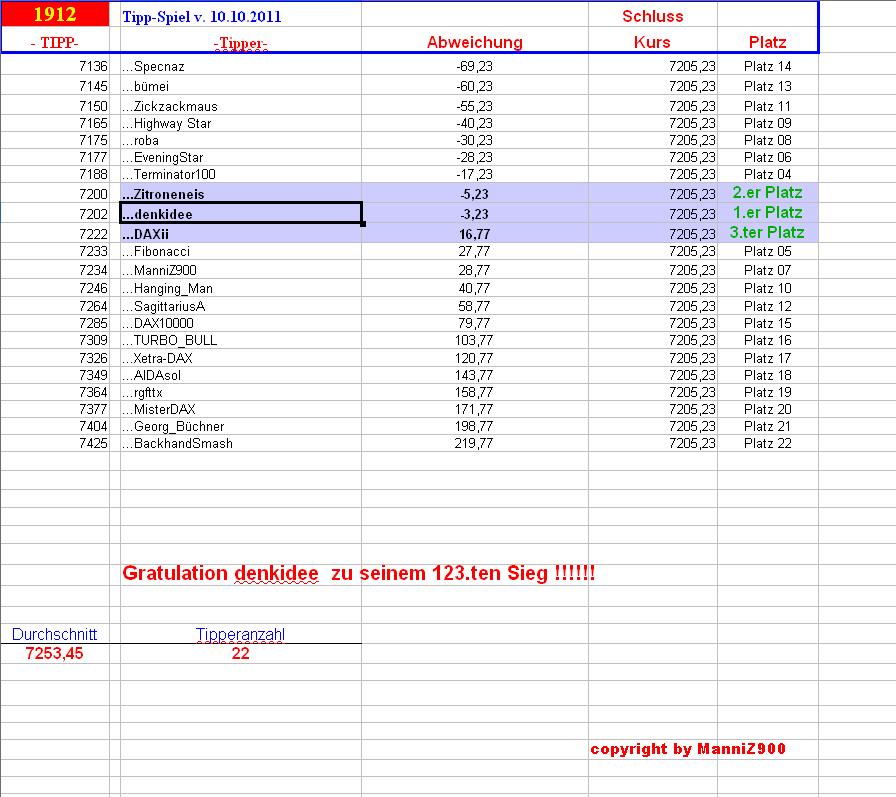Select the tip value 7136
The width and height of the screenshot is (896, 797).
coord(93,66)
